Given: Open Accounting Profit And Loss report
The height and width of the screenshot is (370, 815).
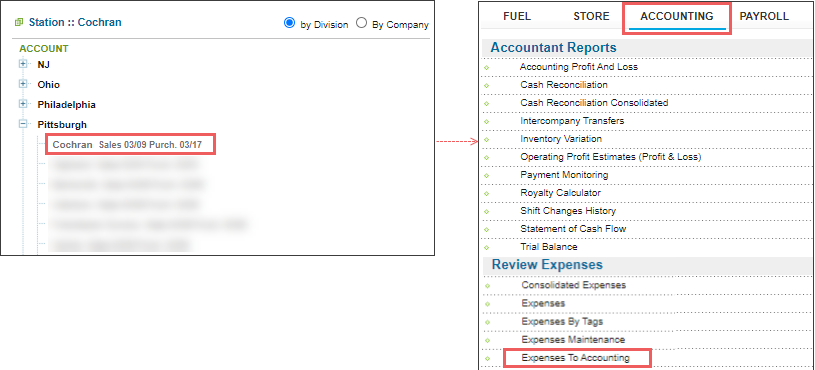Looking at the screenshot, I should [579, 67].
